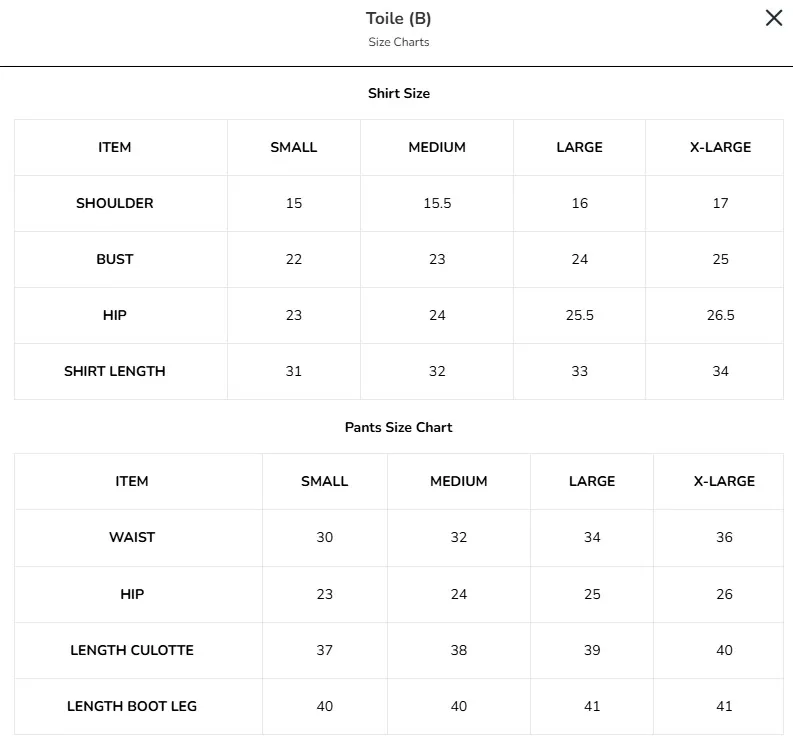Select shoulder medium value 15.5
The height and width of the screenshot is (756, 793).
pos(437,203)
